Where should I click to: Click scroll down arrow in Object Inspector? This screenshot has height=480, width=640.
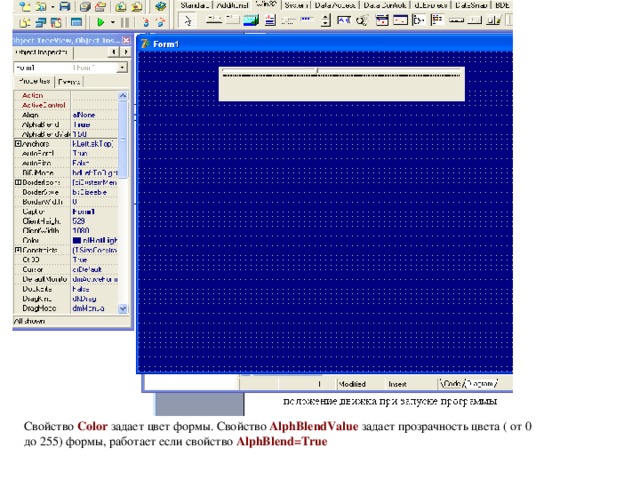[123, 309]
